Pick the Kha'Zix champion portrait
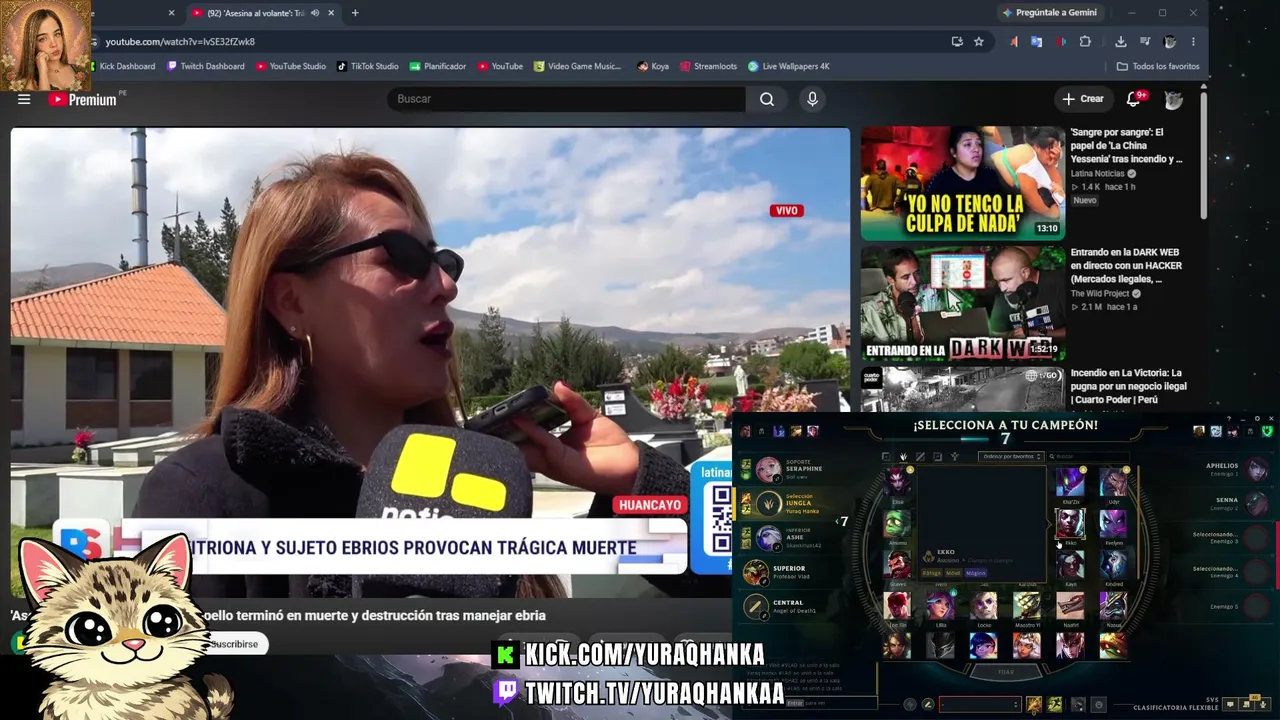 (1070, 482)
